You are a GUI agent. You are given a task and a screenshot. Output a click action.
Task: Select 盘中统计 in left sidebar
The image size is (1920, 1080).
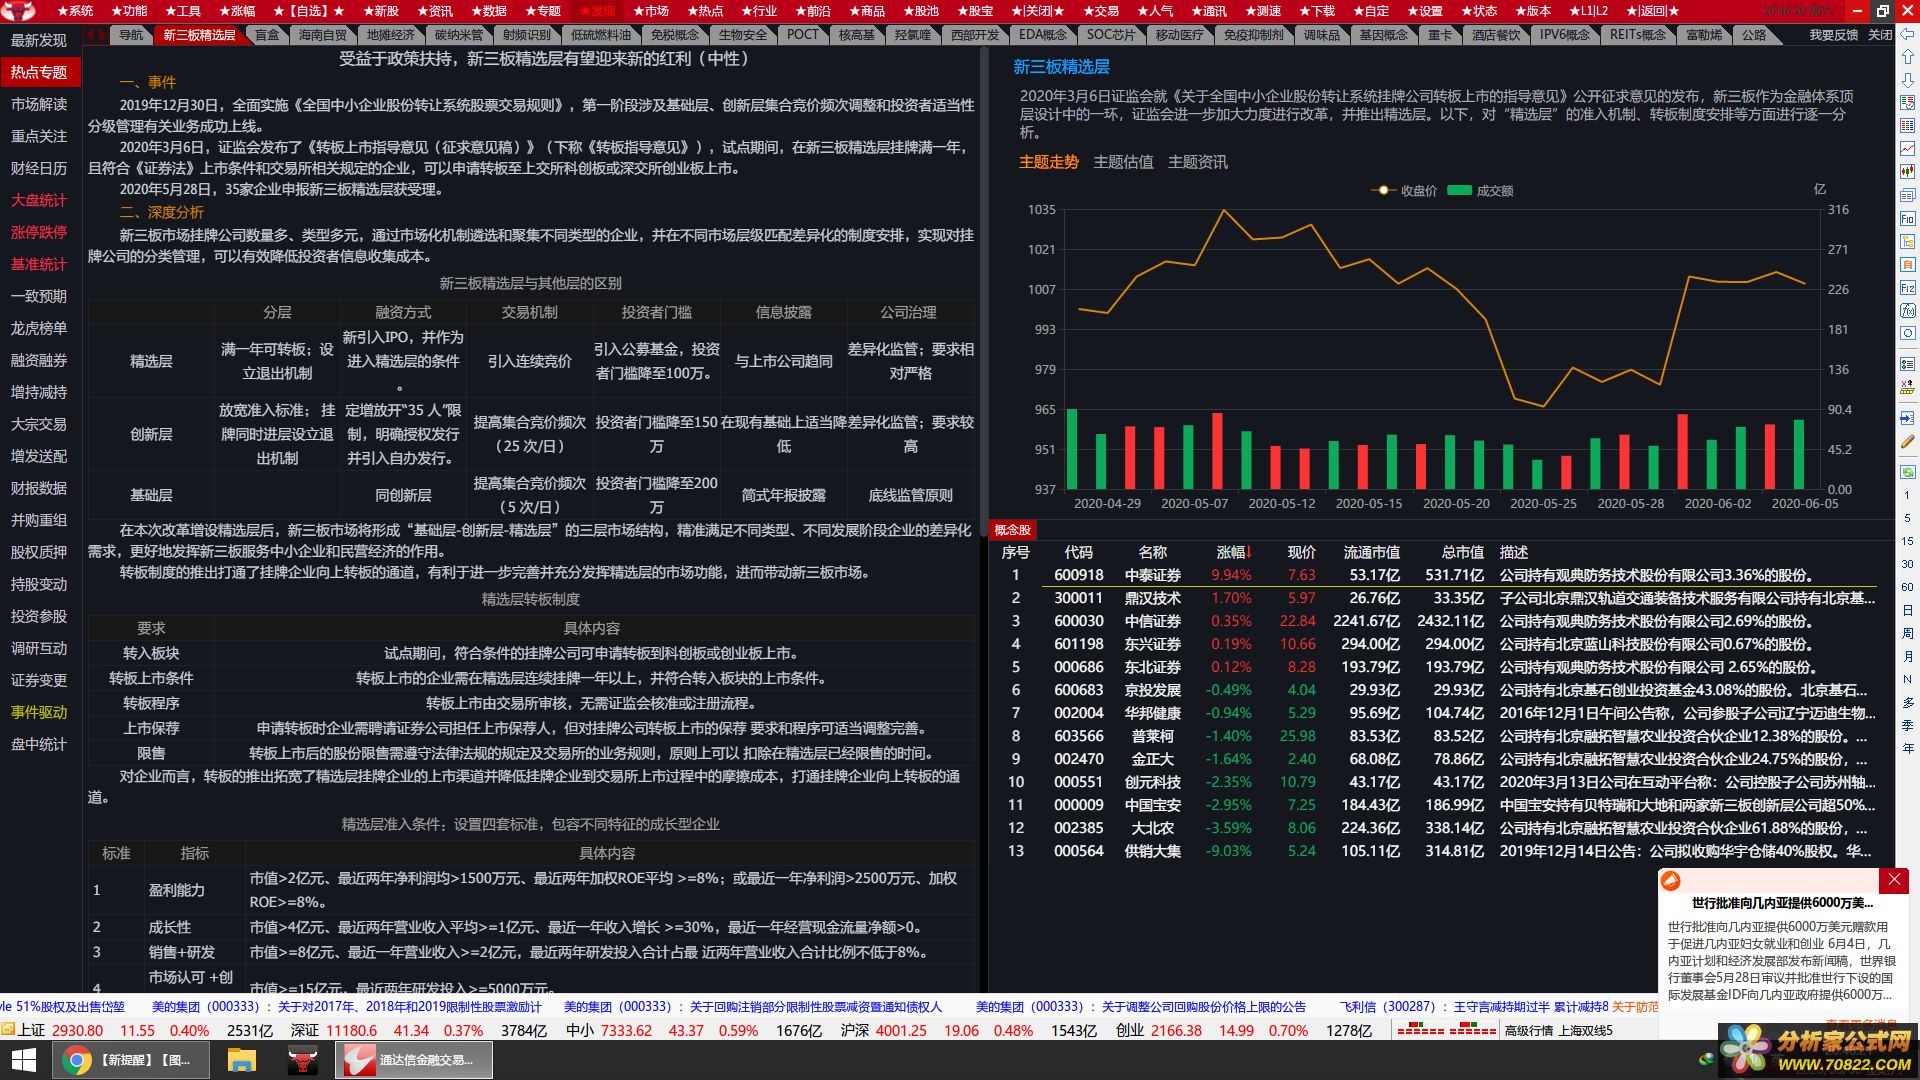39,744
